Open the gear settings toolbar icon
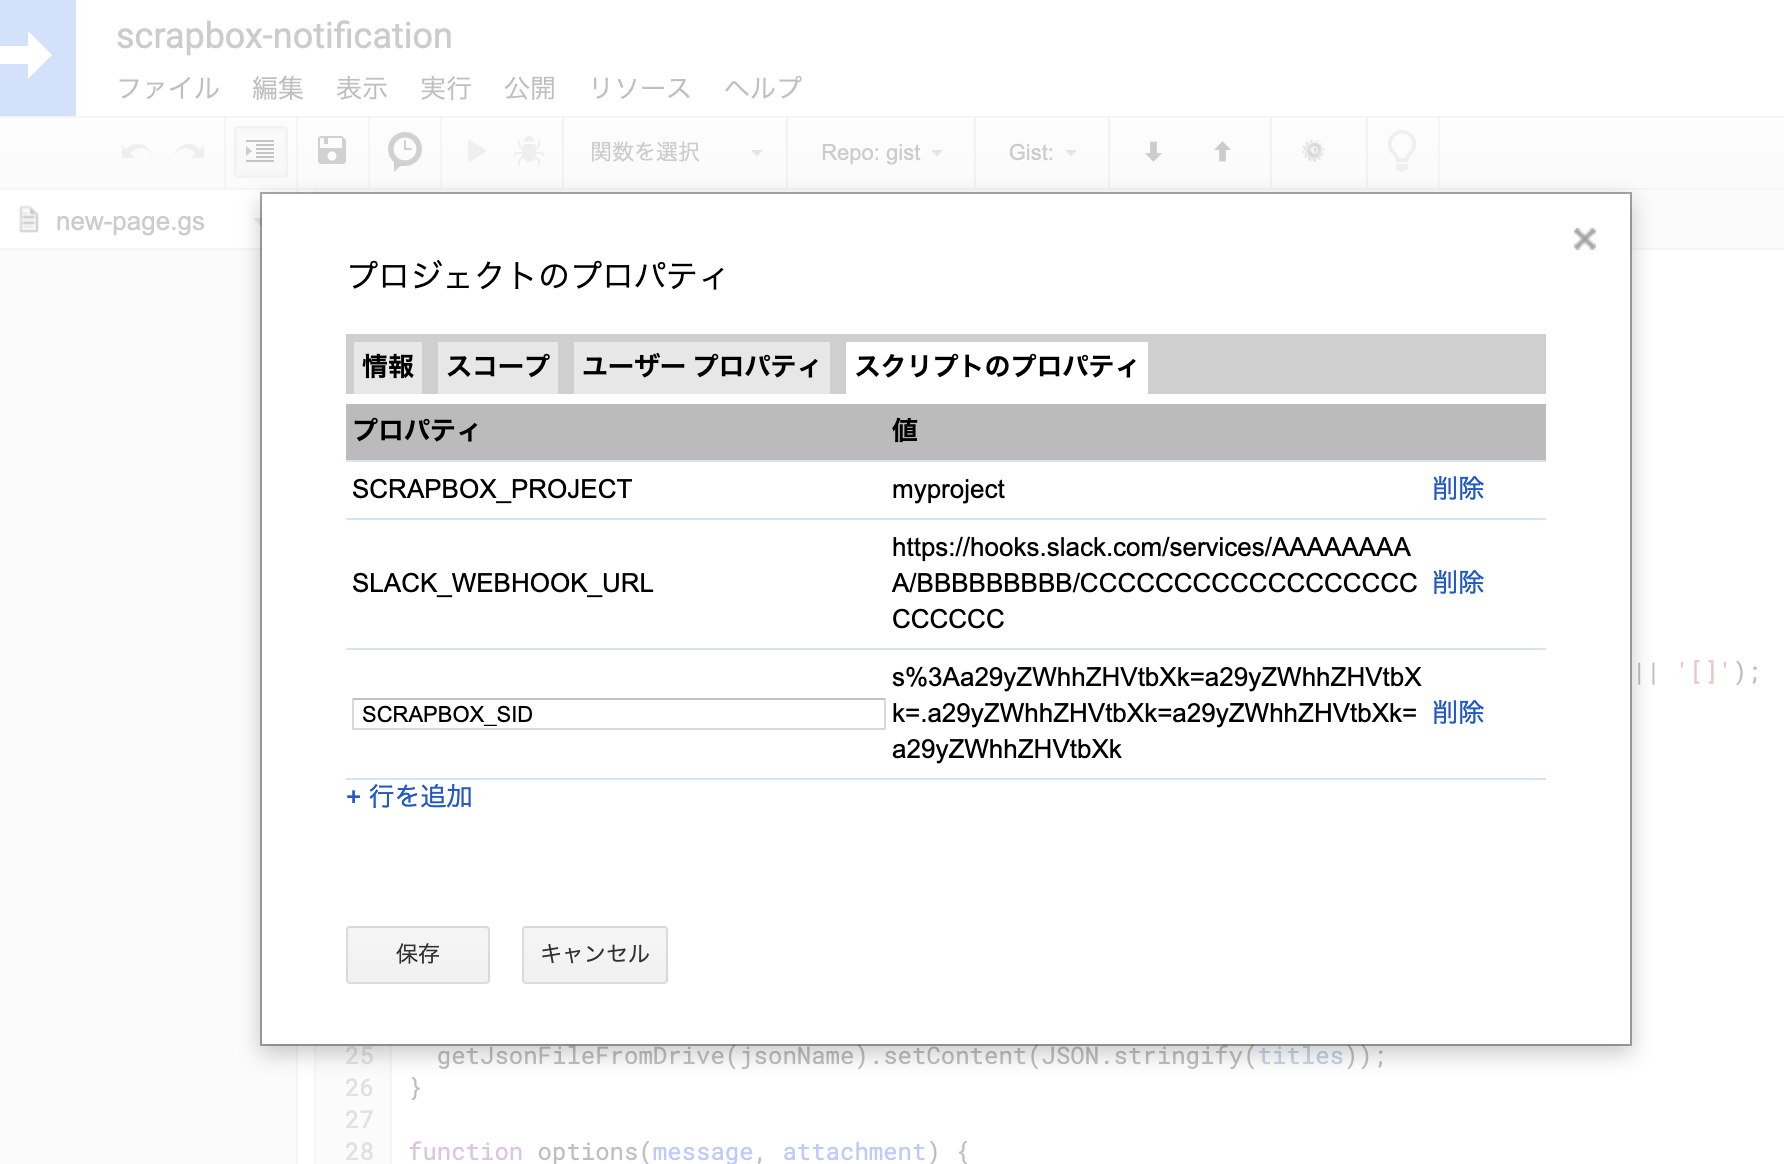 click(1313, 151)
